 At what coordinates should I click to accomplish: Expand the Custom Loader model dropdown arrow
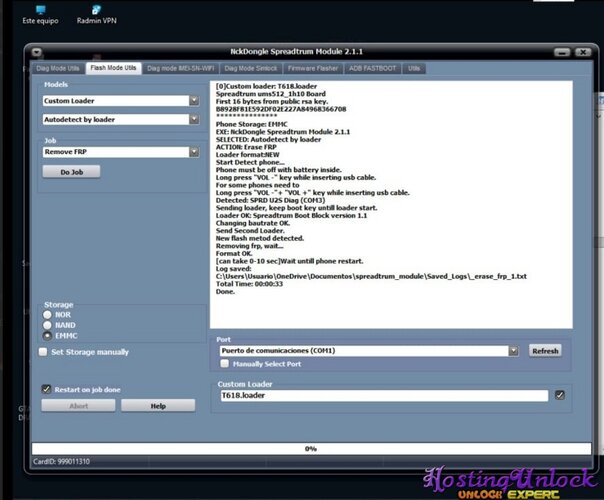tap(194, 101)
